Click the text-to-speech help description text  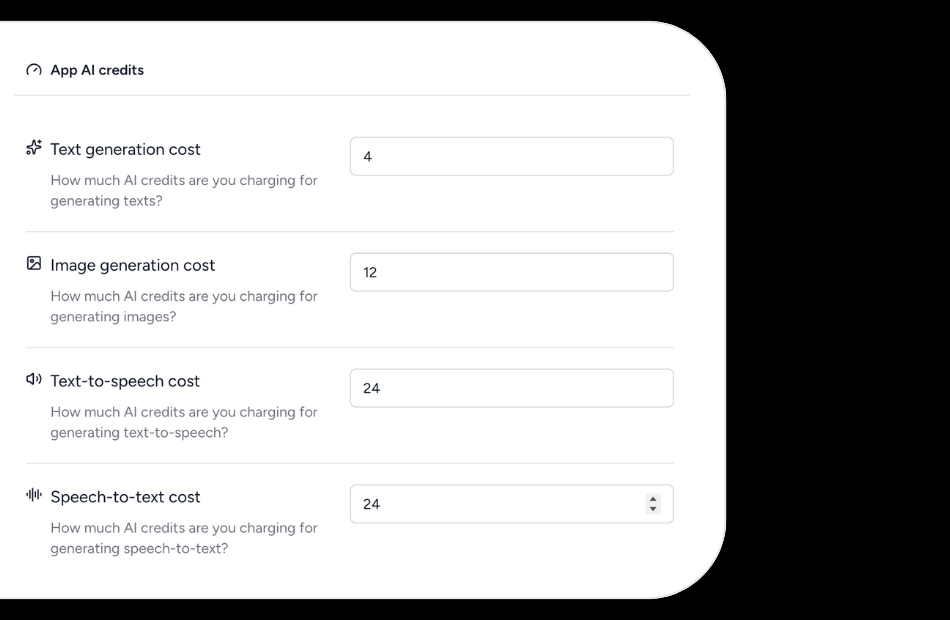tap(183, 422)
